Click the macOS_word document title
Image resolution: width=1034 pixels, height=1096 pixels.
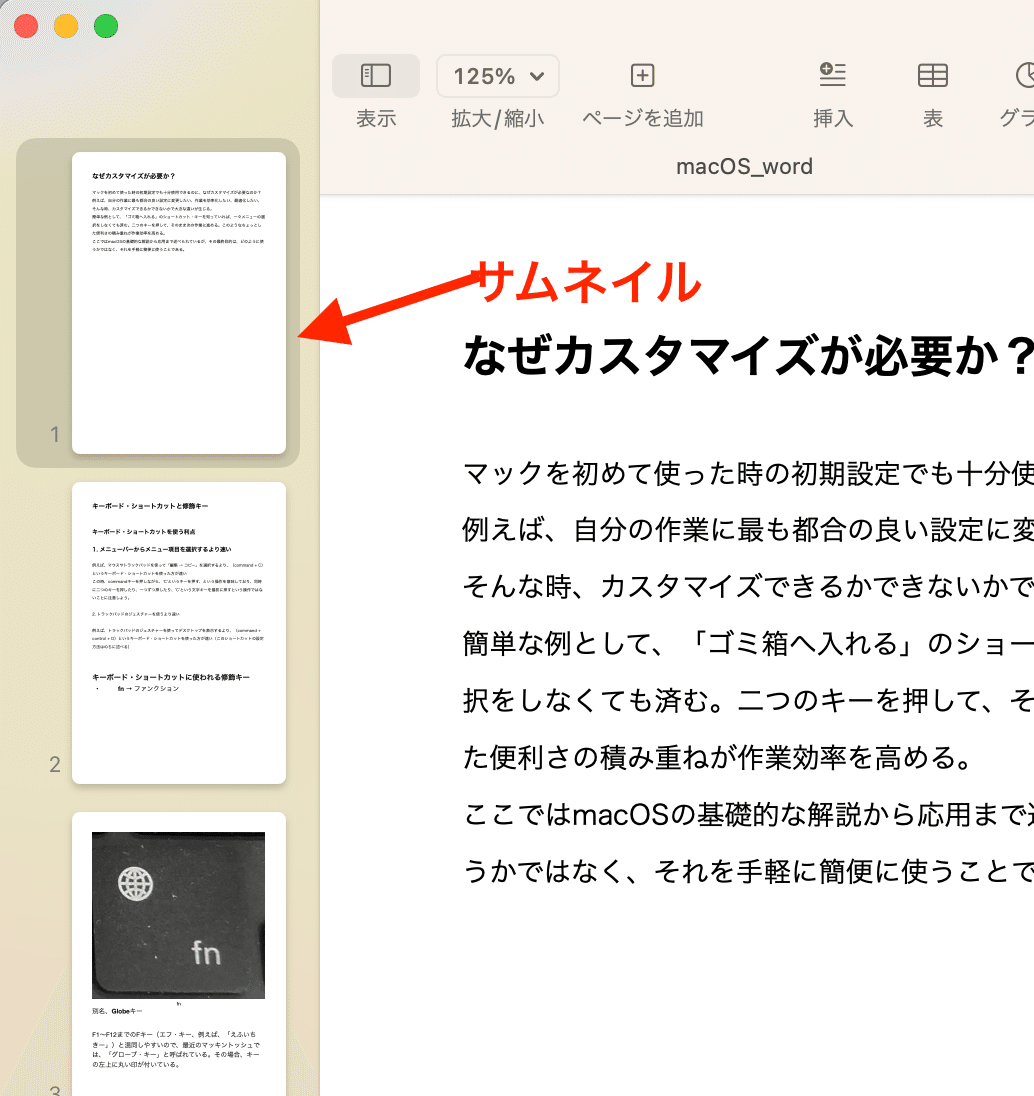(744, 166)
